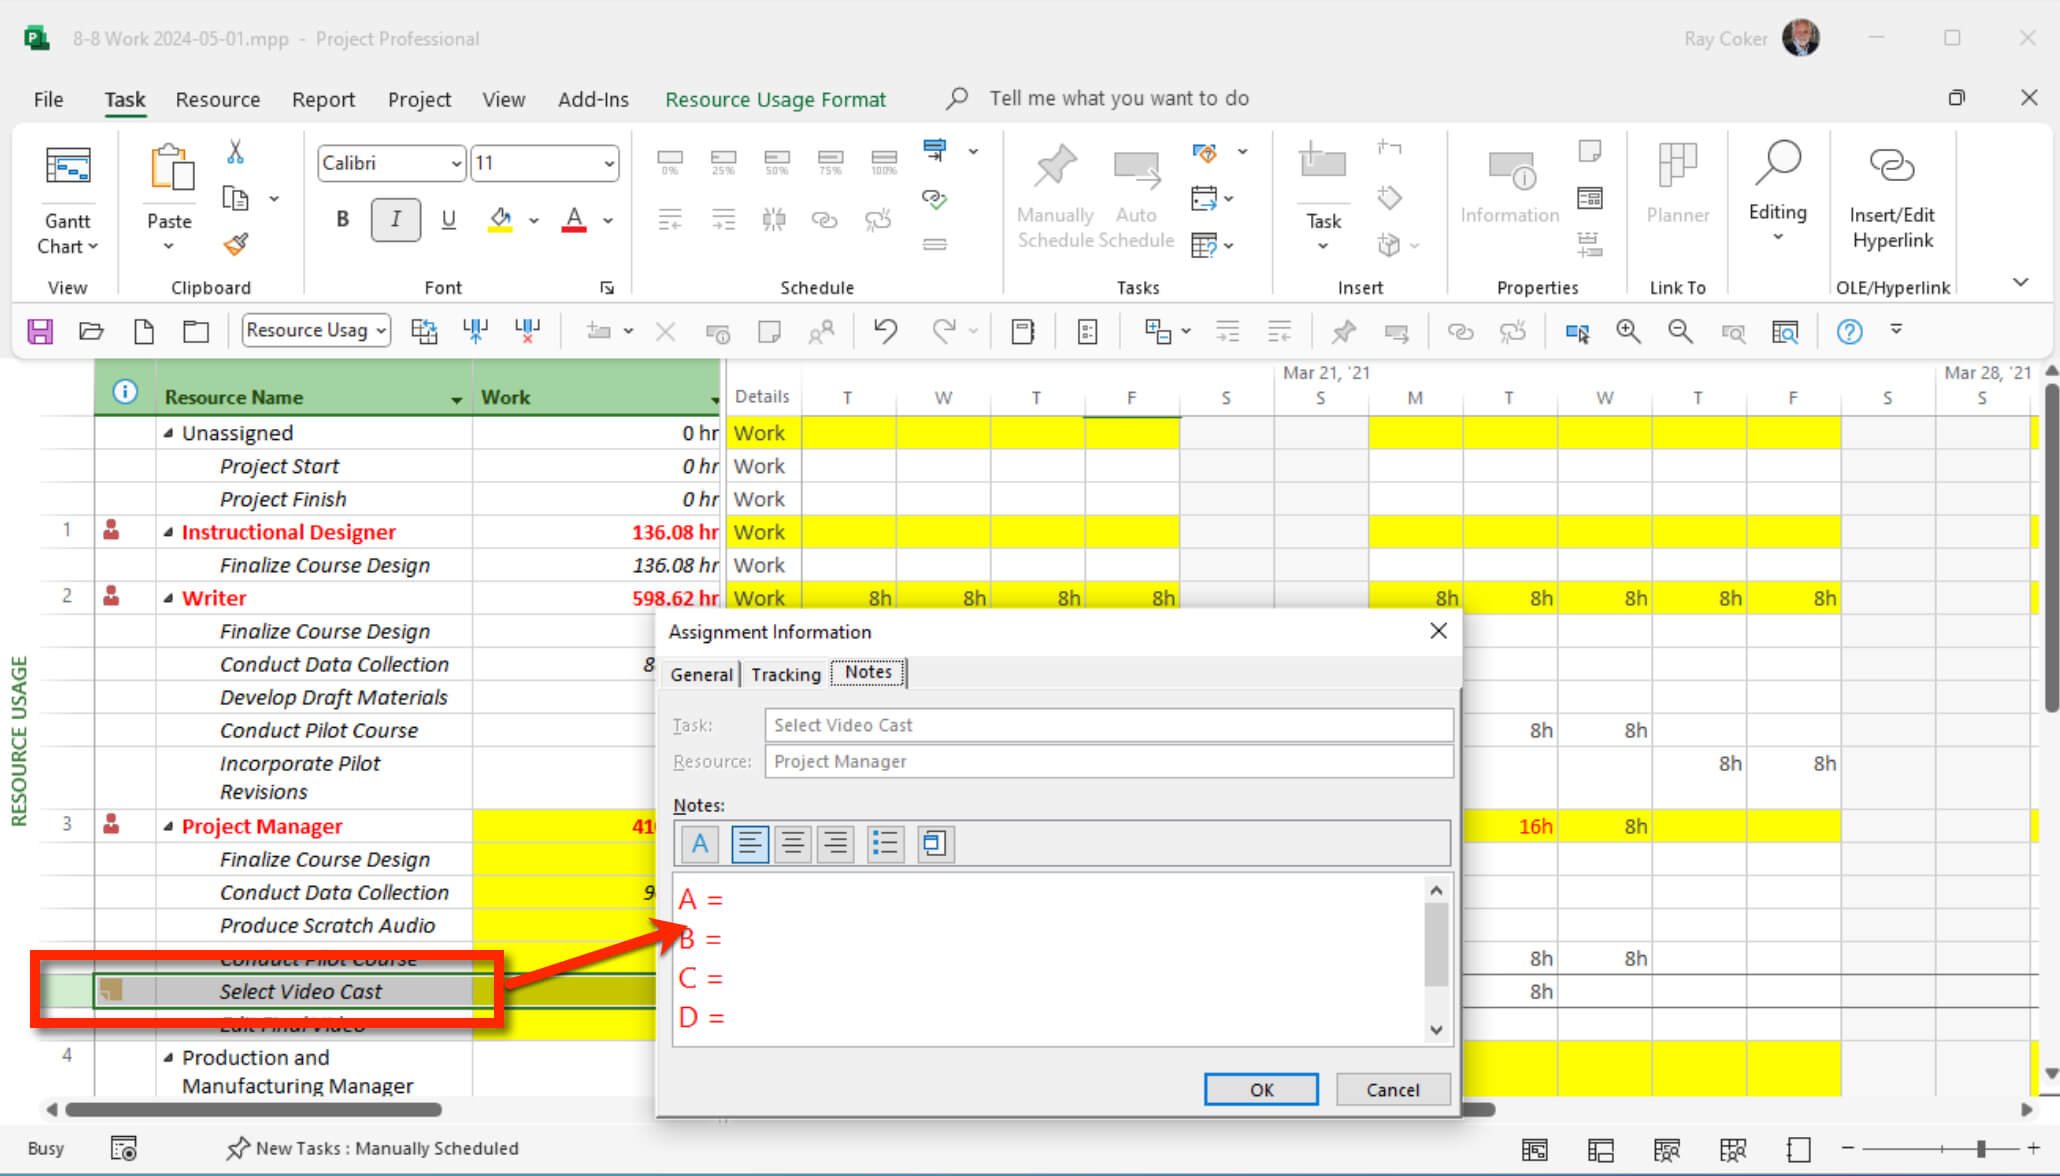Click the Zoom Out magnifier icon
The image size is (2060, 1176).
1680,331
